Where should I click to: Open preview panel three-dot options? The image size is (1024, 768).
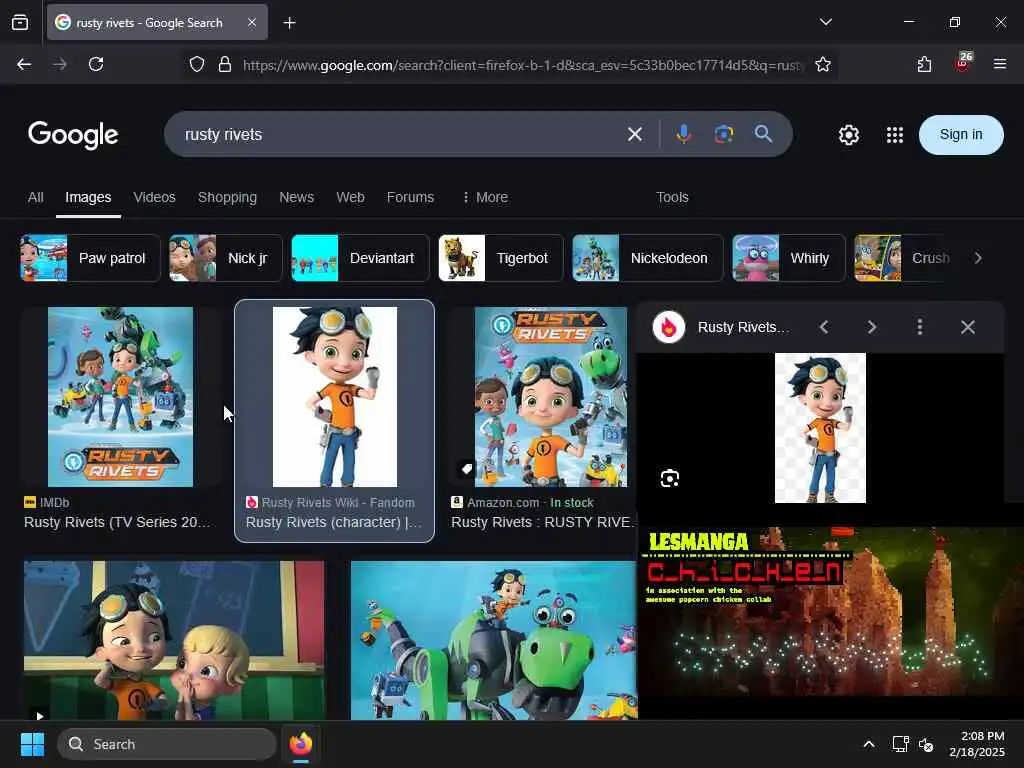click(920, 327)
